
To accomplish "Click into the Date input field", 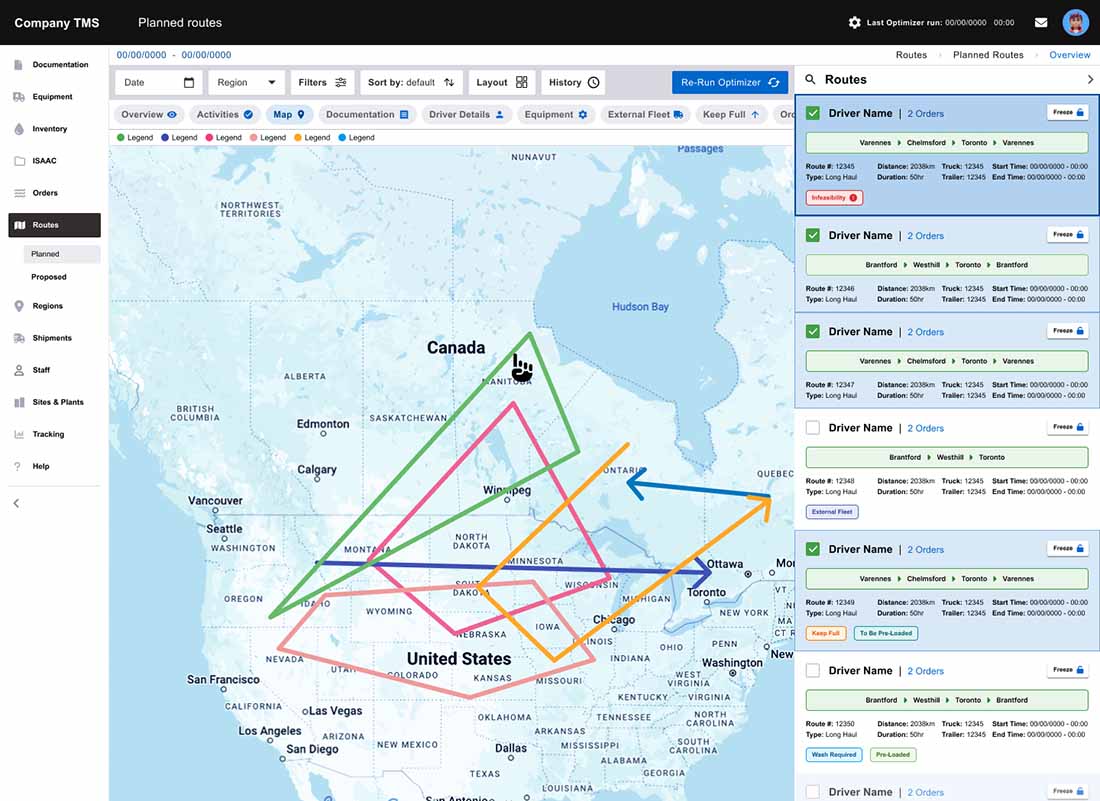I will point(159,83).
